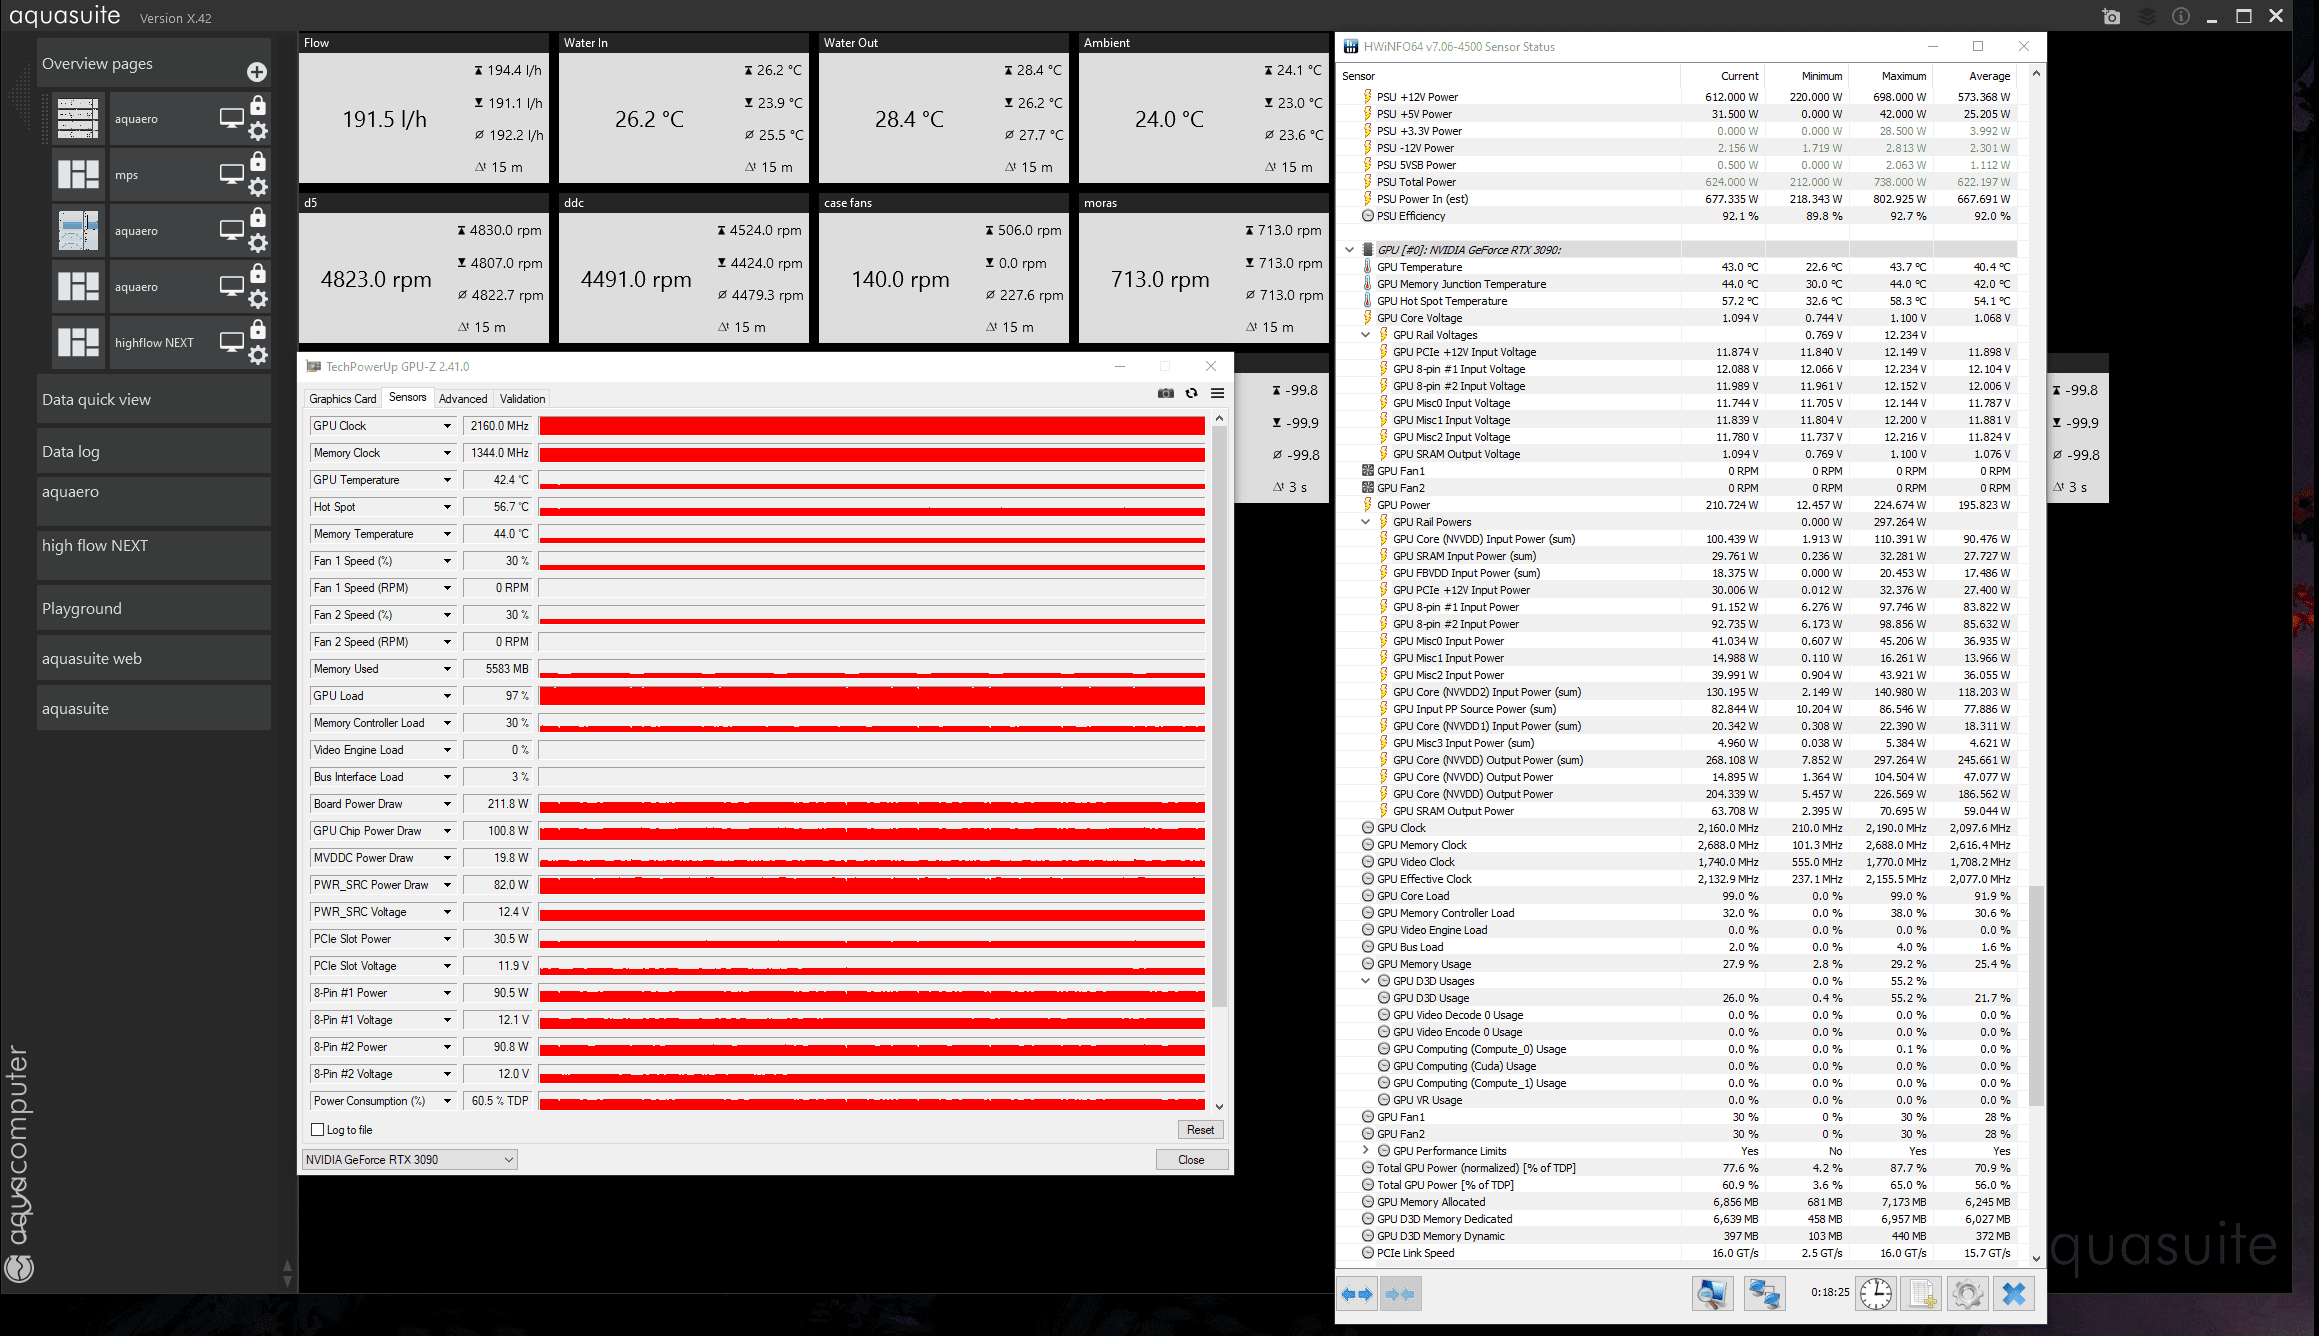The image size is (2319, 1336).
Task: Open the HWiNFO settings gear icon
Action: pyautogui.click(x=1967, y=1293)
